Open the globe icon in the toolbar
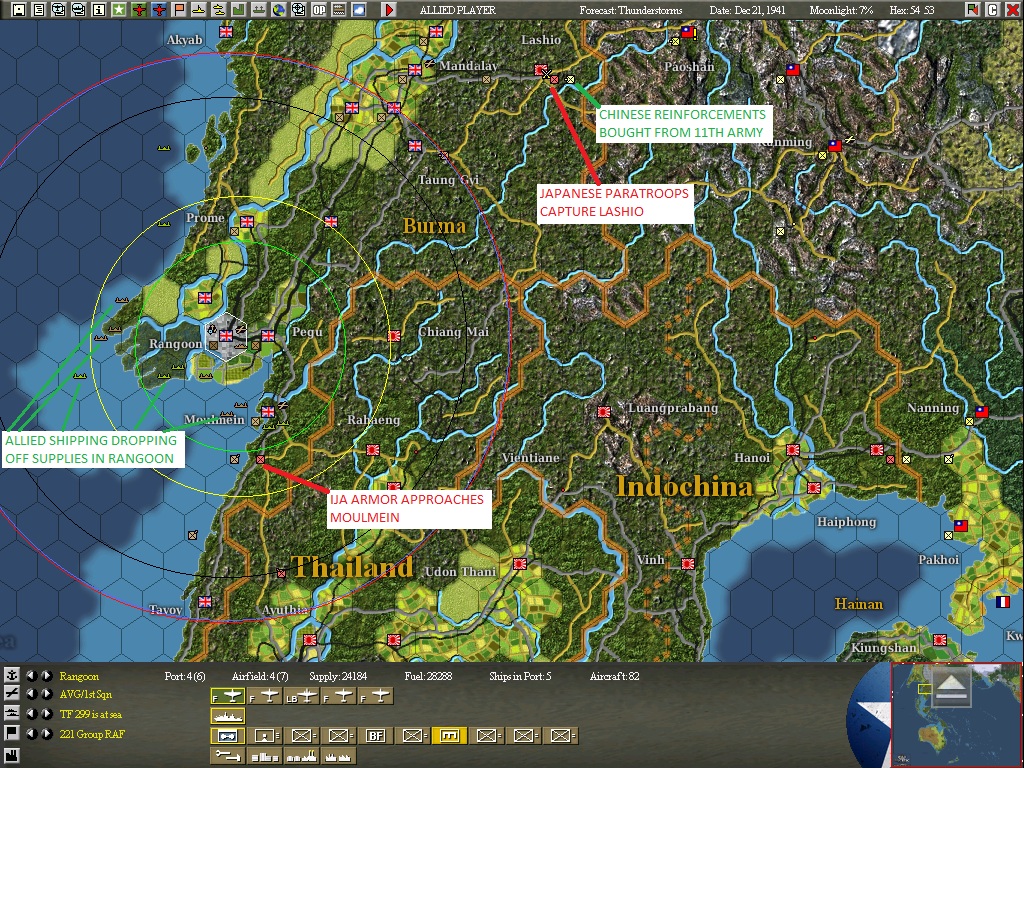 [279, 9]
